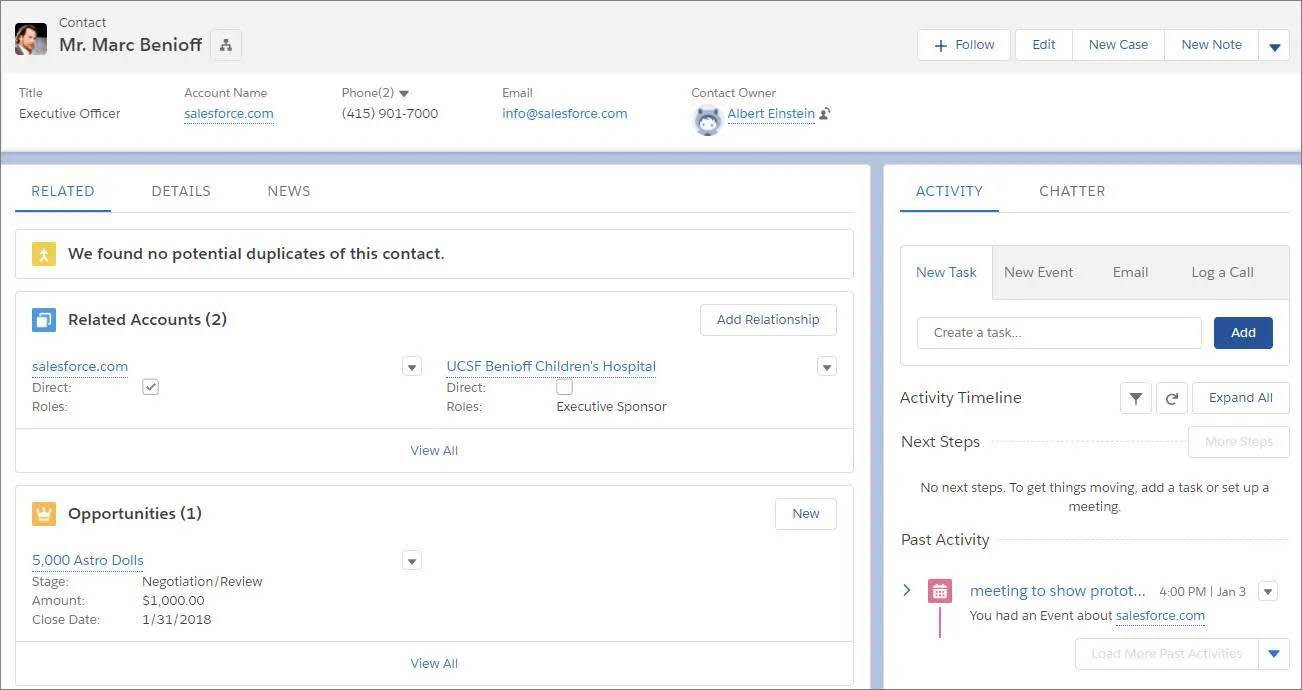Open the Chatter tab

coord(1072,191)
